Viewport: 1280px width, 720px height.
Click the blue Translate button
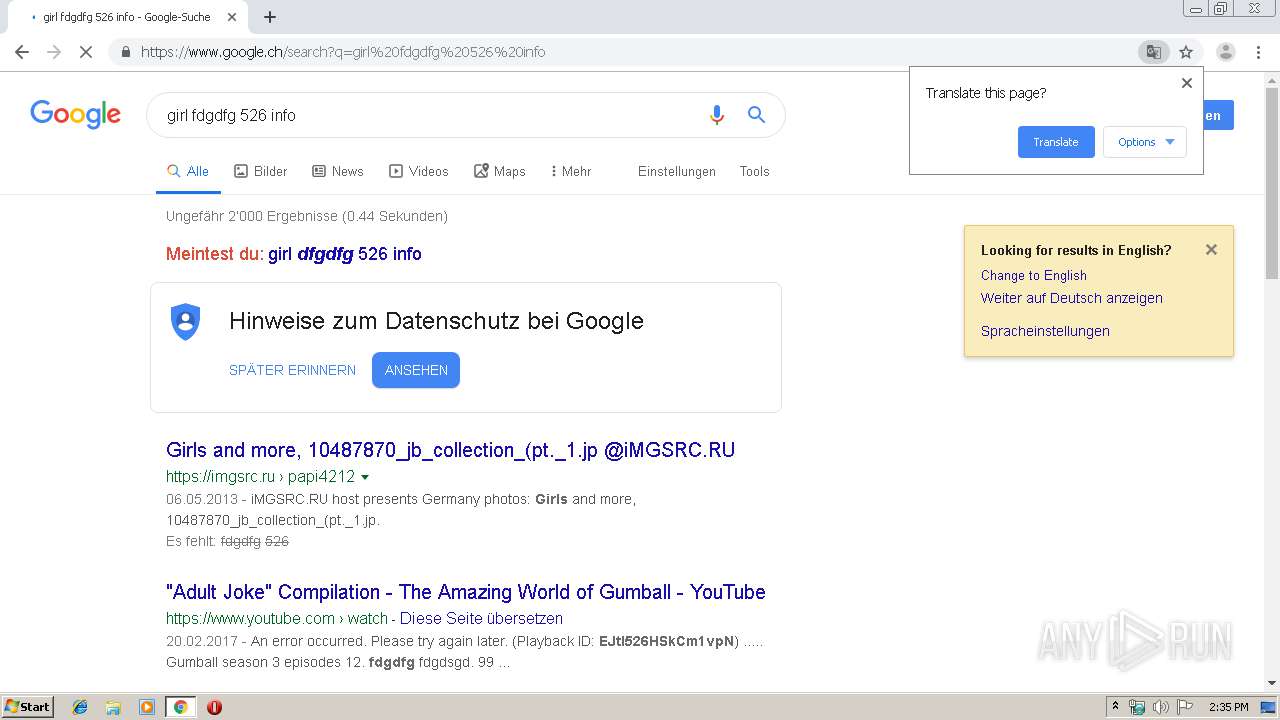pos(1056,142)
